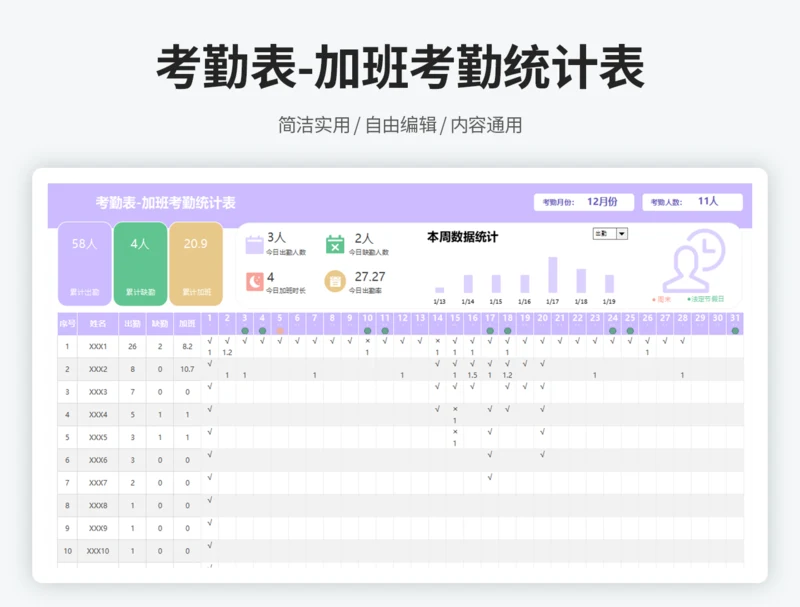Click the purple calendar icon for 今日出勤人数
800x607 pixels.
(254, 244)
